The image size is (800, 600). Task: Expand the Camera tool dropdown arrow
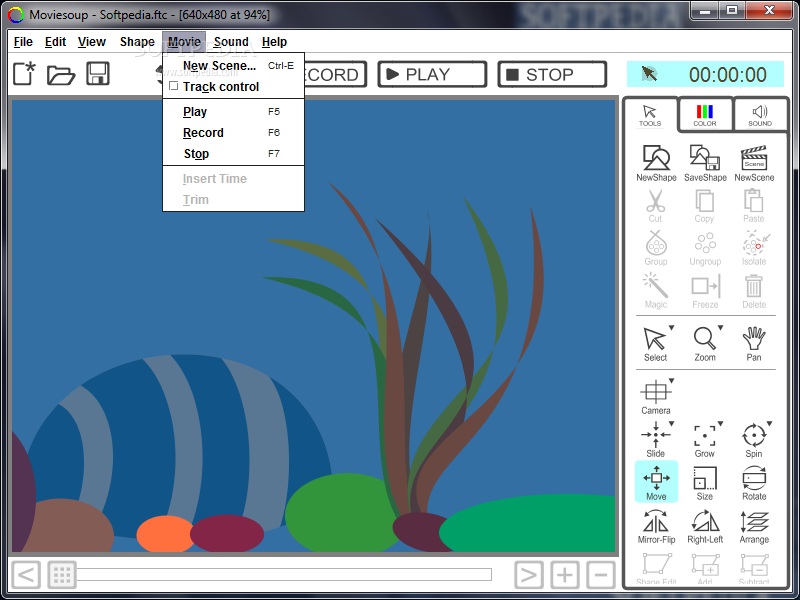(671, 381)
